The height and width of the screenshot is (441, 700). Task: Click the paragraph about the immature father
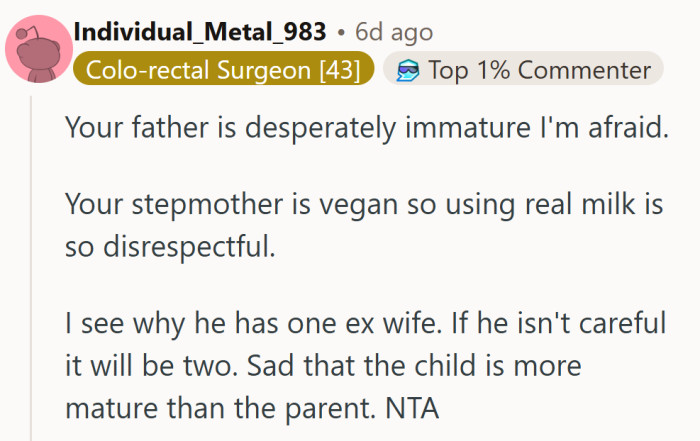(x=365, y=129)
